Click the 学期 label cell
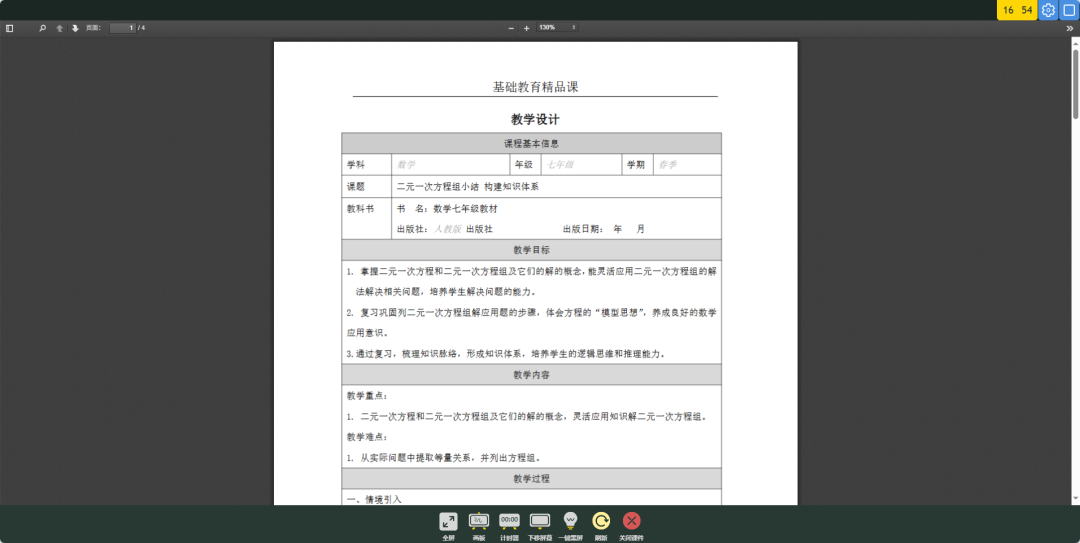Image resolution: width=1080 pixels, height=543 pixels. pyautogui.click(x=637, y=165)
